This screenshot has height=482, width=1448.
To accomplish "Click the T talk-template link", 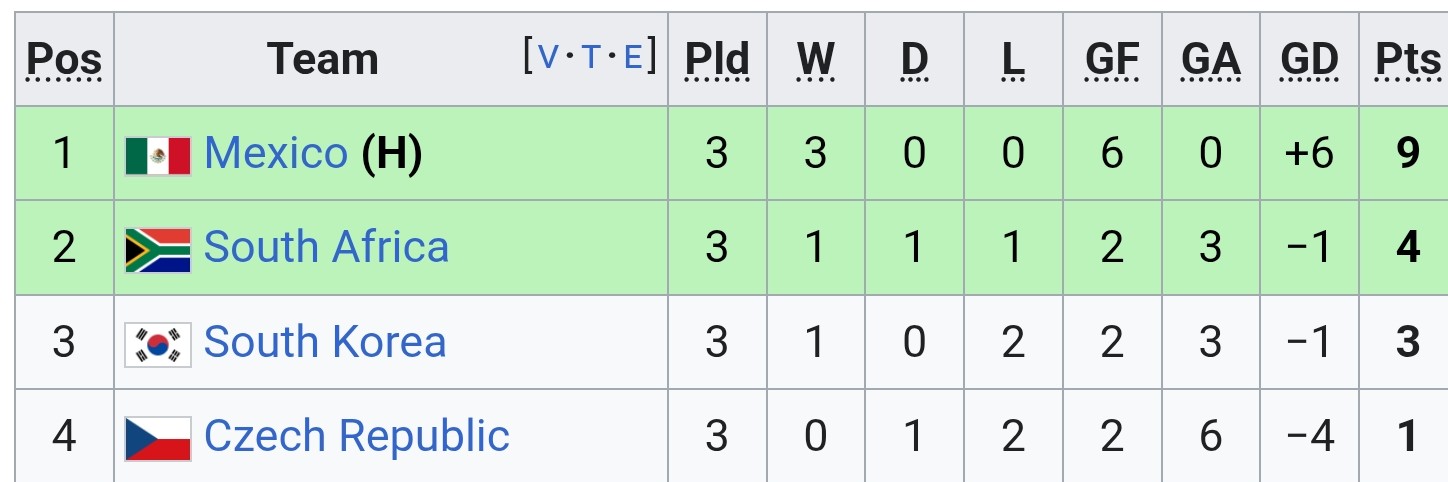I will (591, 57).
